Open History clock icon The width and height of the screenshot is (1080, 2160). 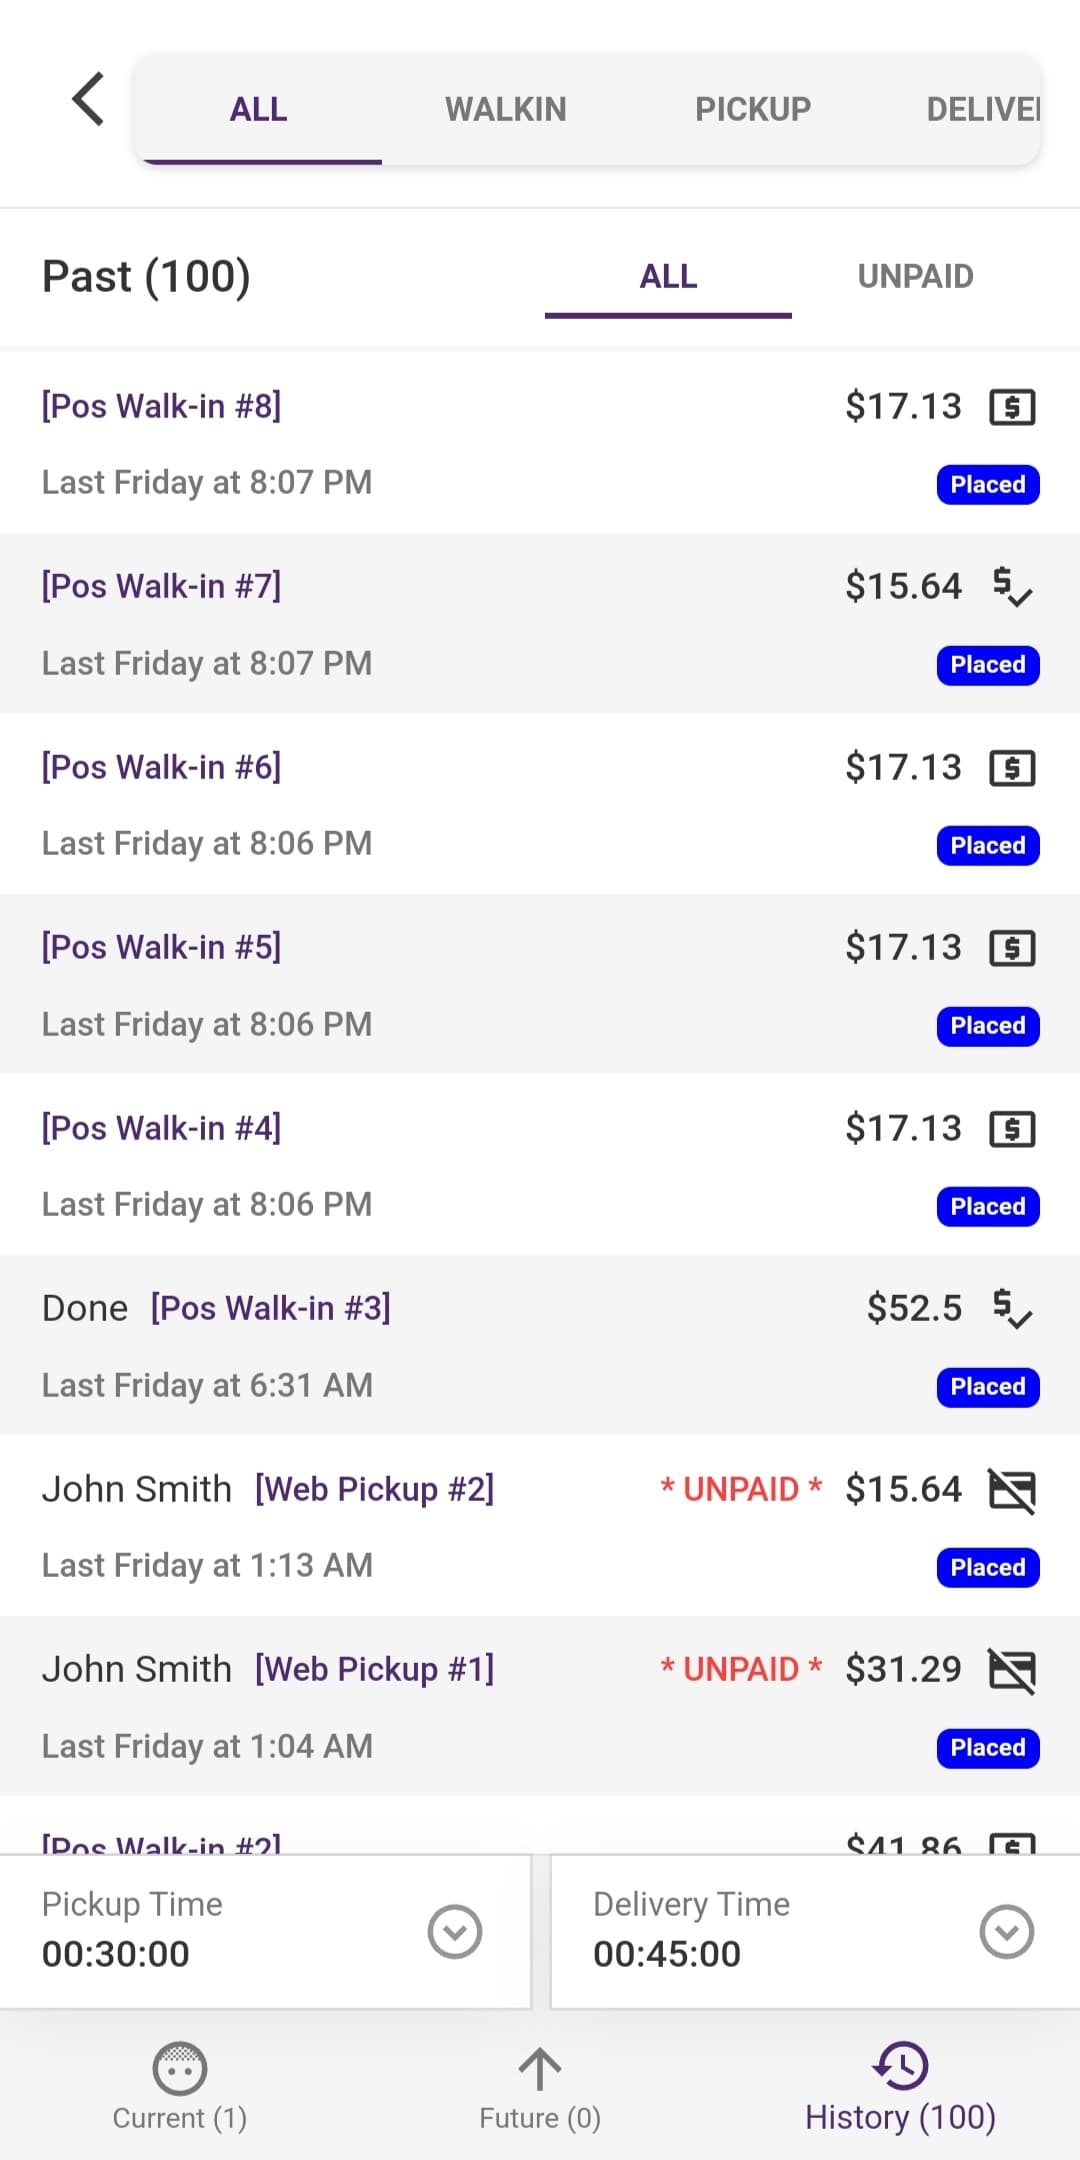coord(900,2066)
